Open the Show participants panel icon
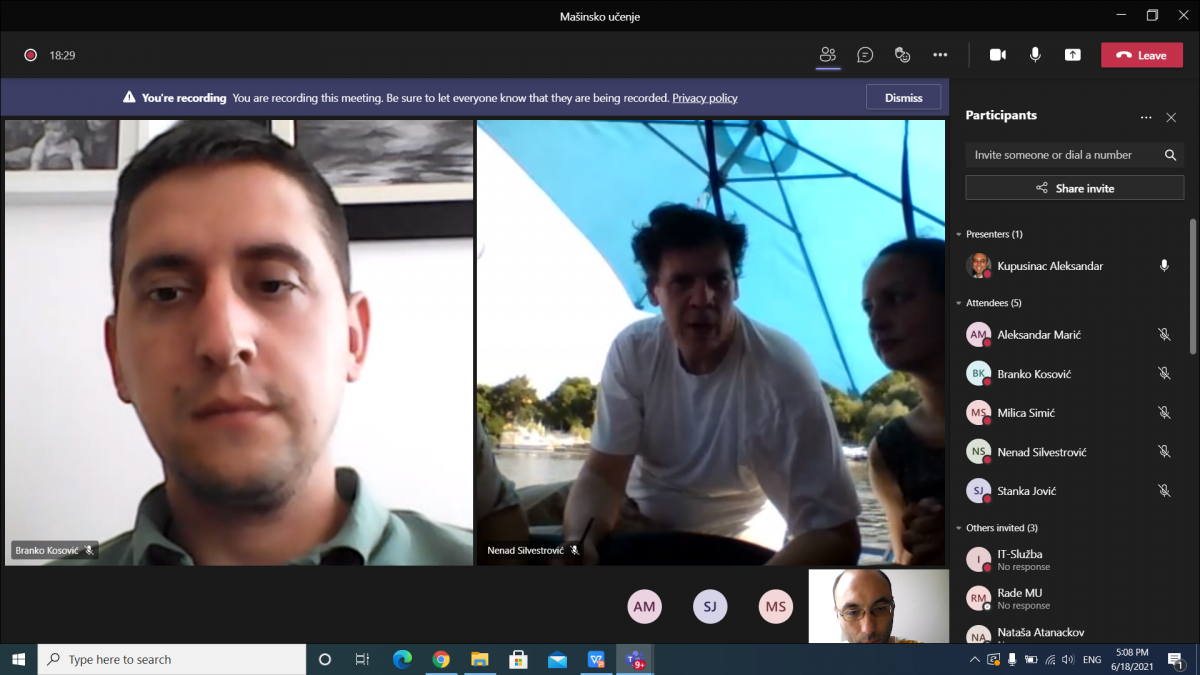1200x675 pixels. coord(827,55)
